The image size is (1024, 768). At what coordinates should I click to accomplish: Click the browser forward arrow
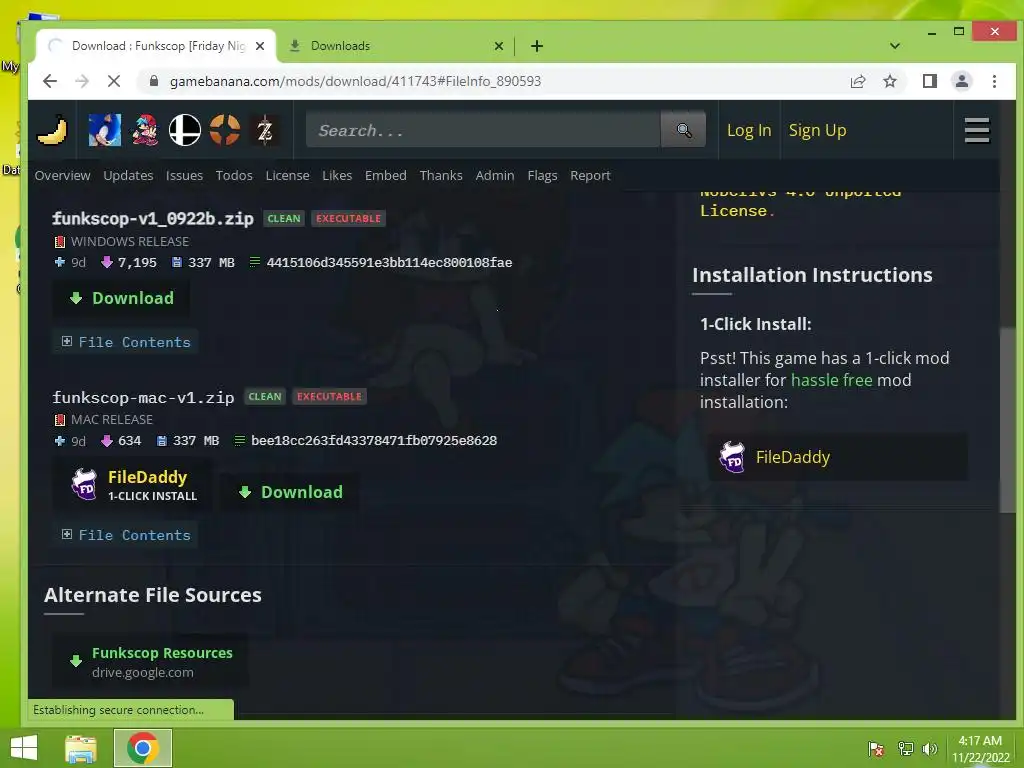click(x=82, y=81)
